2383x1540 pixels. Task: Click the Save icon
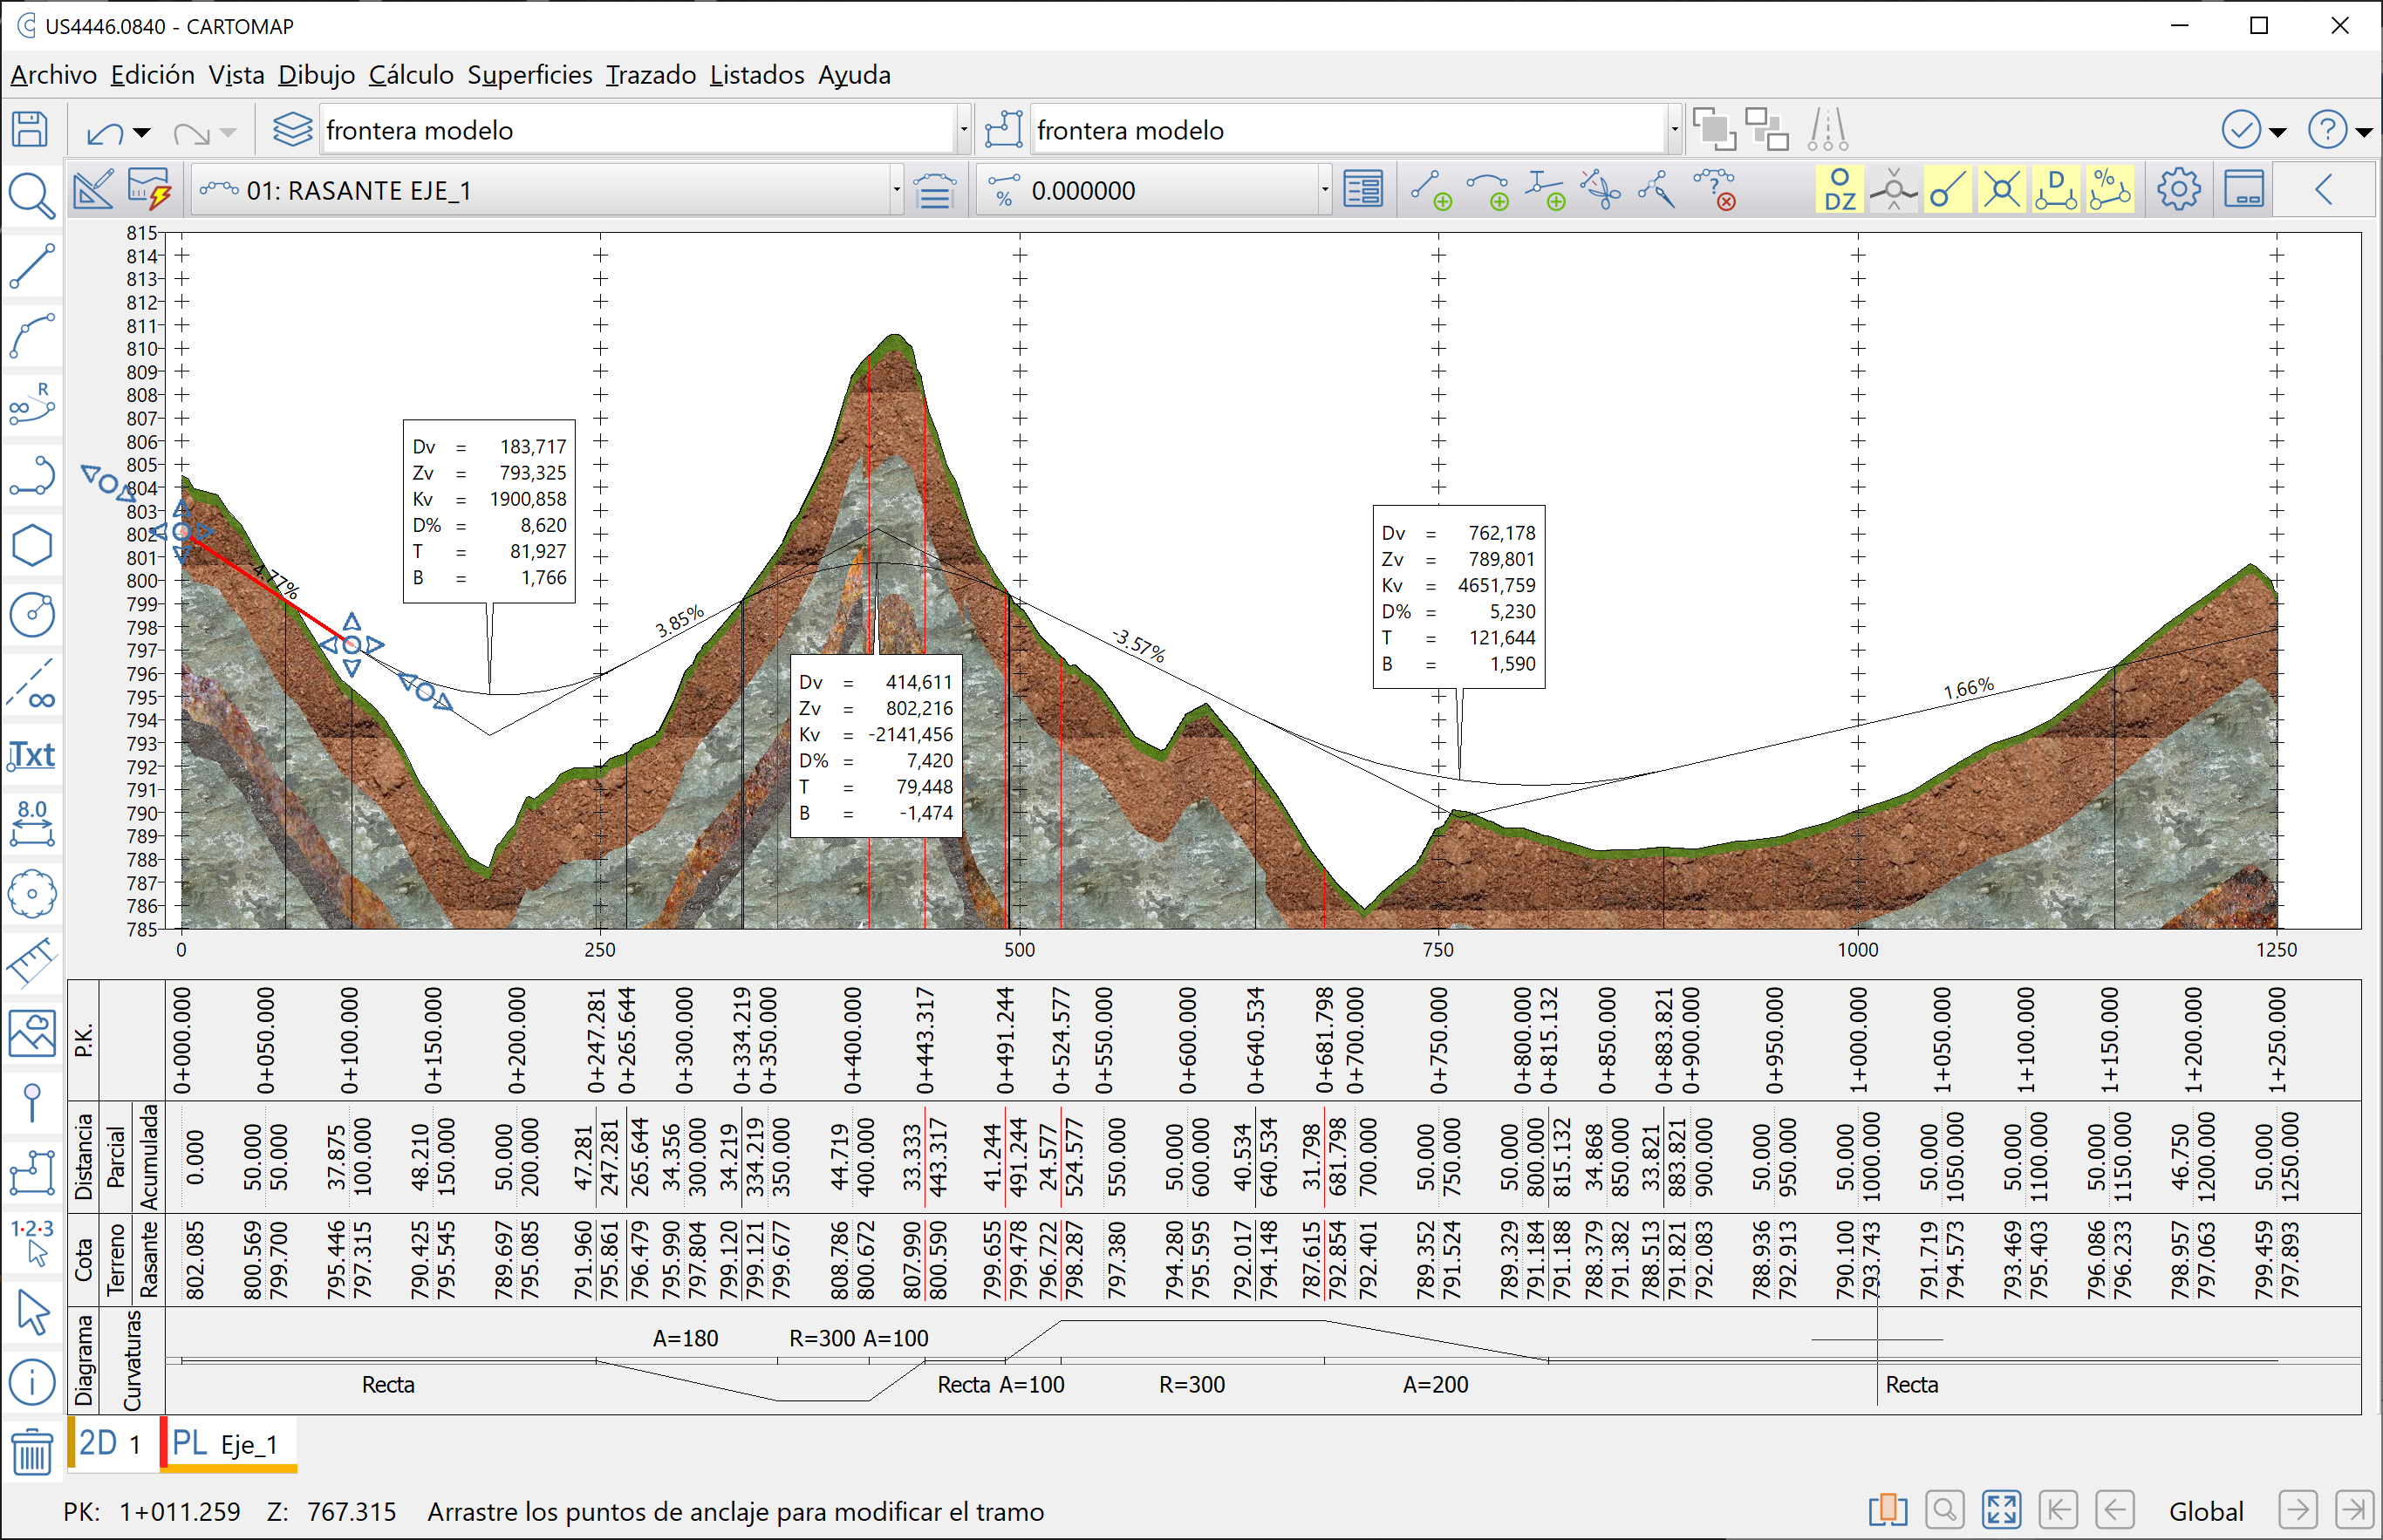(x=30, y=130)
